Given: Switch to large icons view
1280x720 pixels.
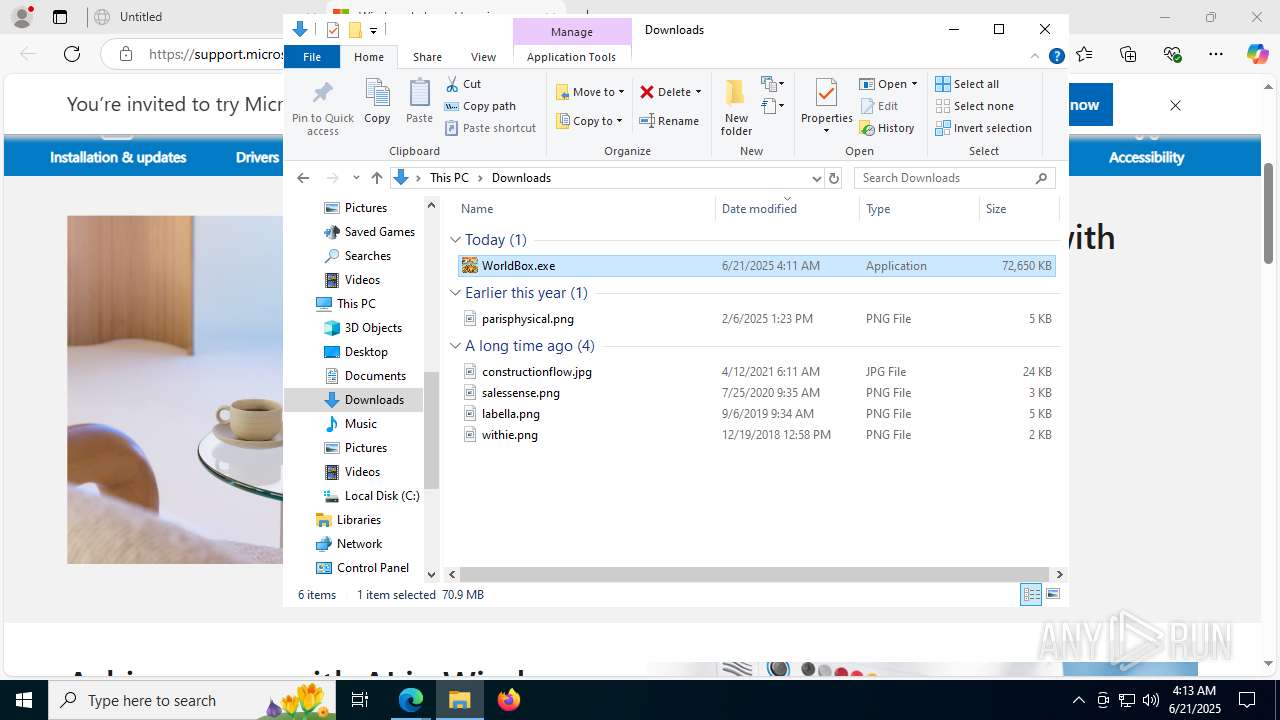Looking at the screenshot, I should click(x=1053, y=595).
